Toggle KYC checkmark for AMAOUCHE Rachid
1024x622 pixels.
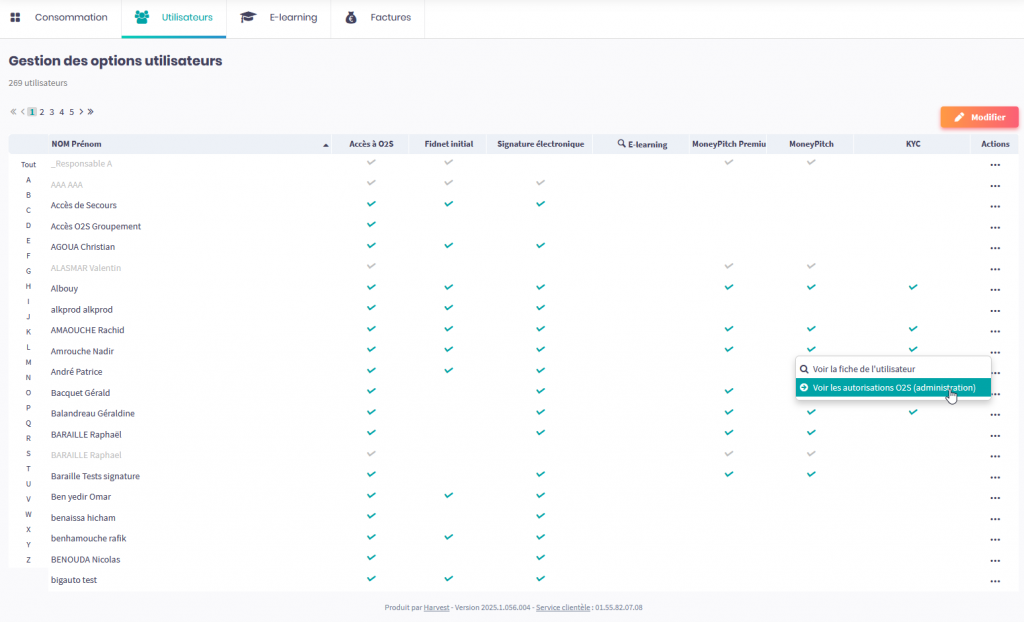(x=912, y=329)
